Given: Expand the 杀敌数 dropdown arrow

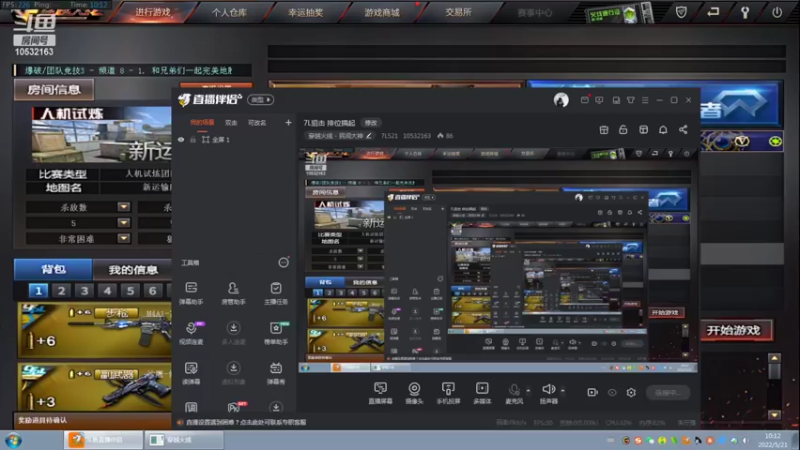Looking at the screenshot, I should click(123, 207).
